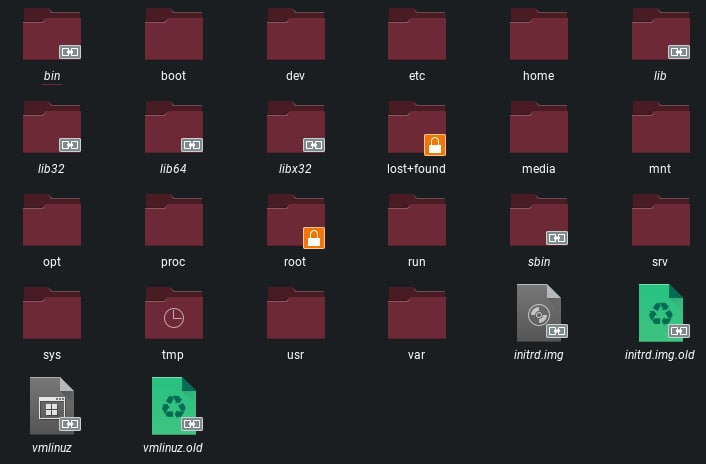Open the media folder icon
Screen dimensions: 706x464
[x=539, y=127]
